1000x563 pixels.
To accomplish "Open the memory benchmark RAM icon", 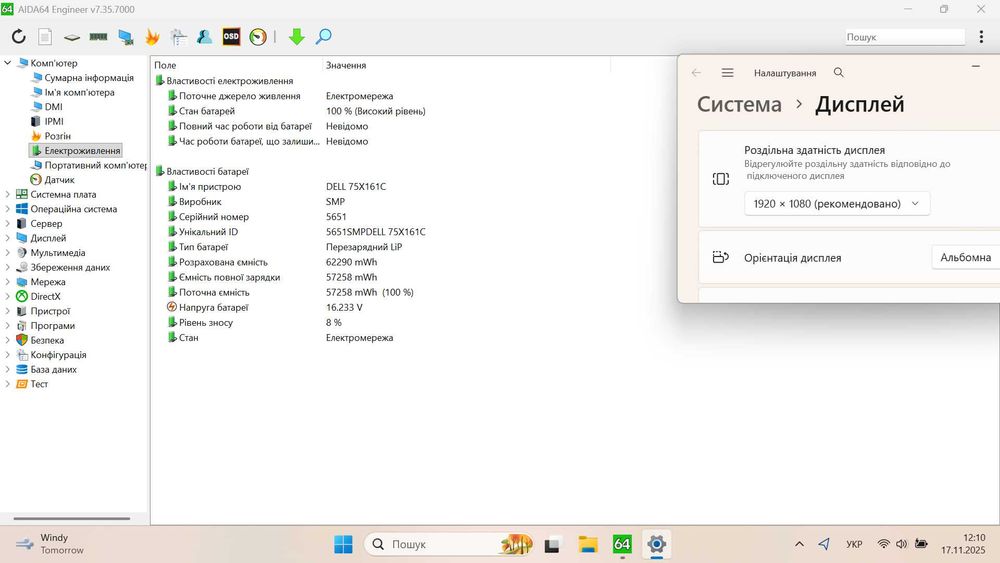I will [x=98, y=37].
